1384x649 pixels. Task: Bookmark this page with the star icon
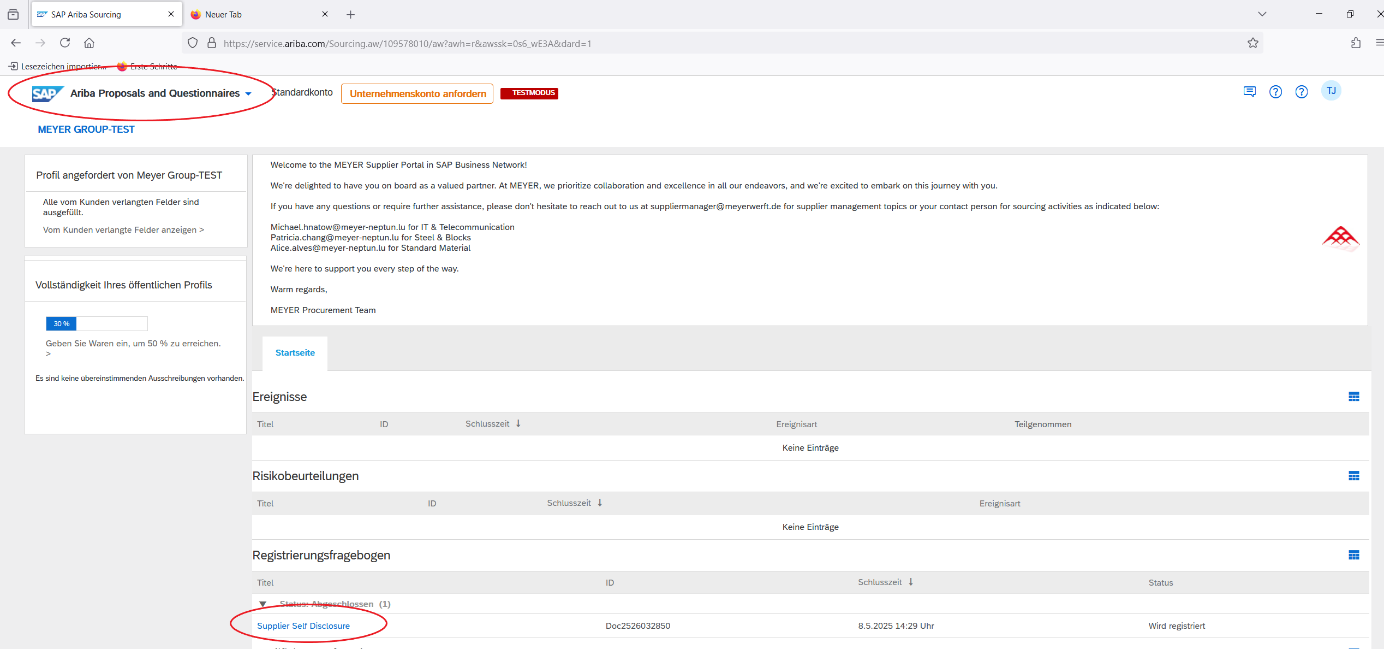click(x=1252, y=43)
